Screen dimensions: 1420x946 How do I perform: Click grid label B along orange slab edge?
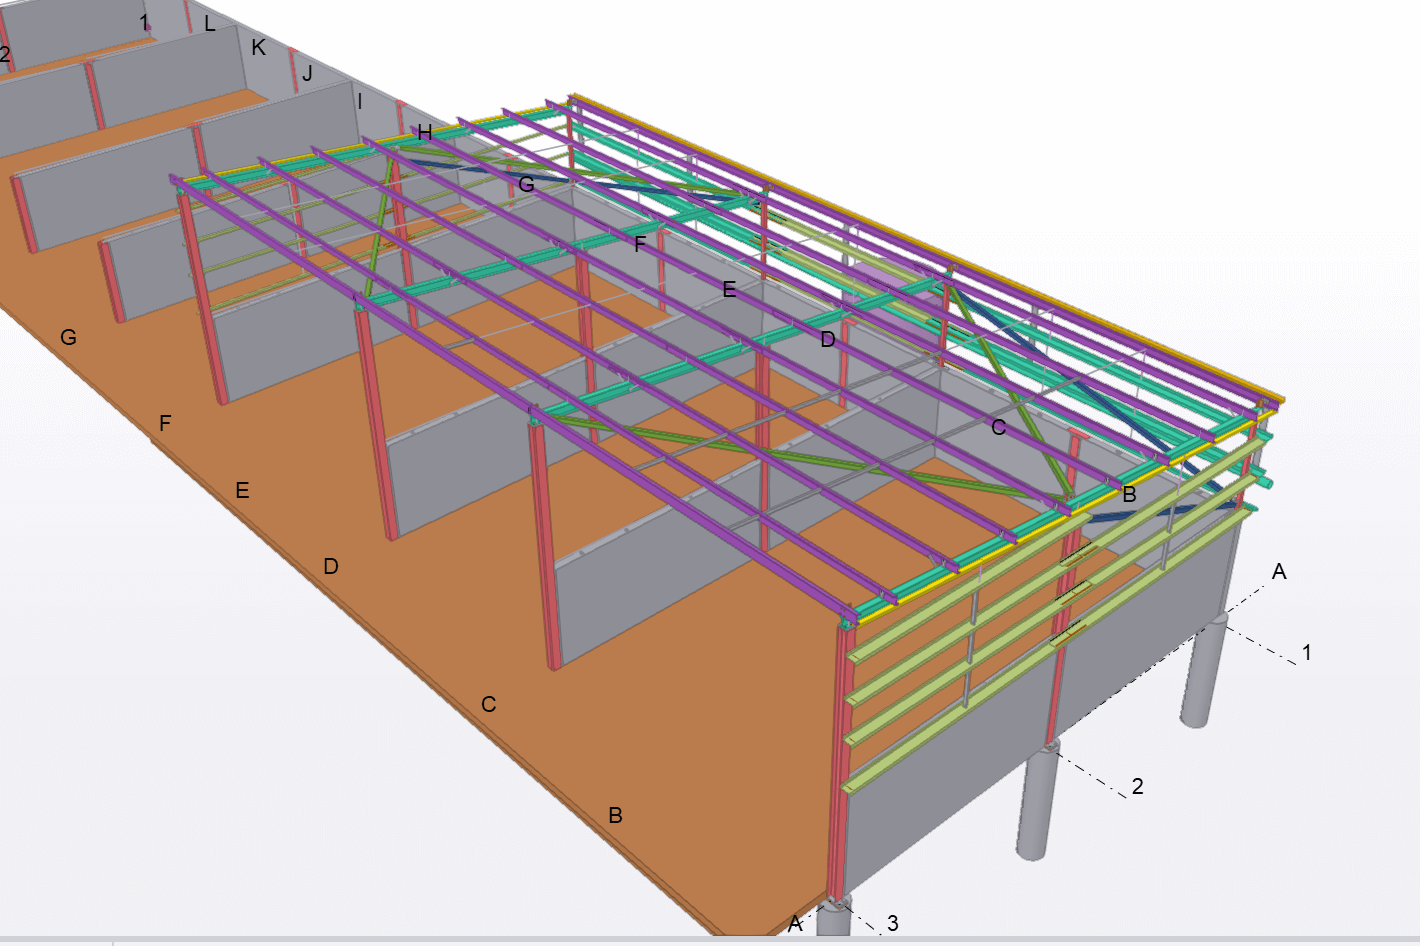(x=616, y=815)
